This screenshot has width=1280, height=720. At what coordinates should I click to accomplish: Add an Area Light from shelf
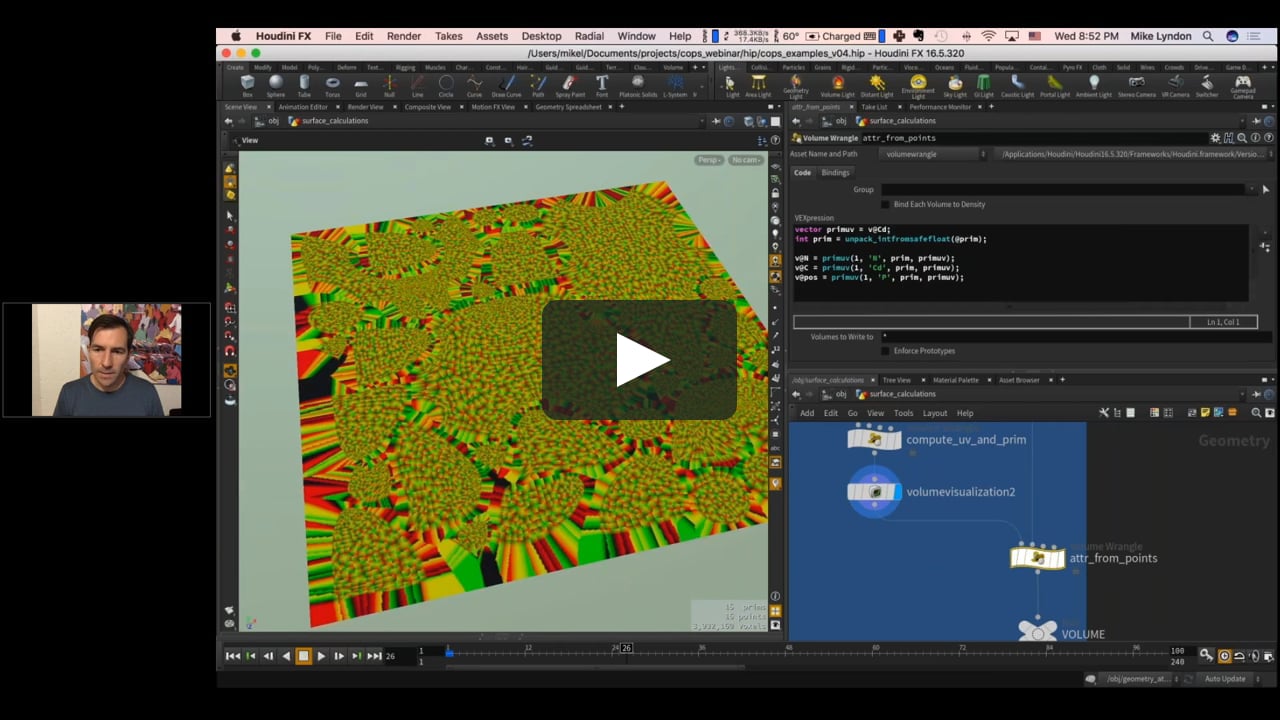click(x=758, y=86)
